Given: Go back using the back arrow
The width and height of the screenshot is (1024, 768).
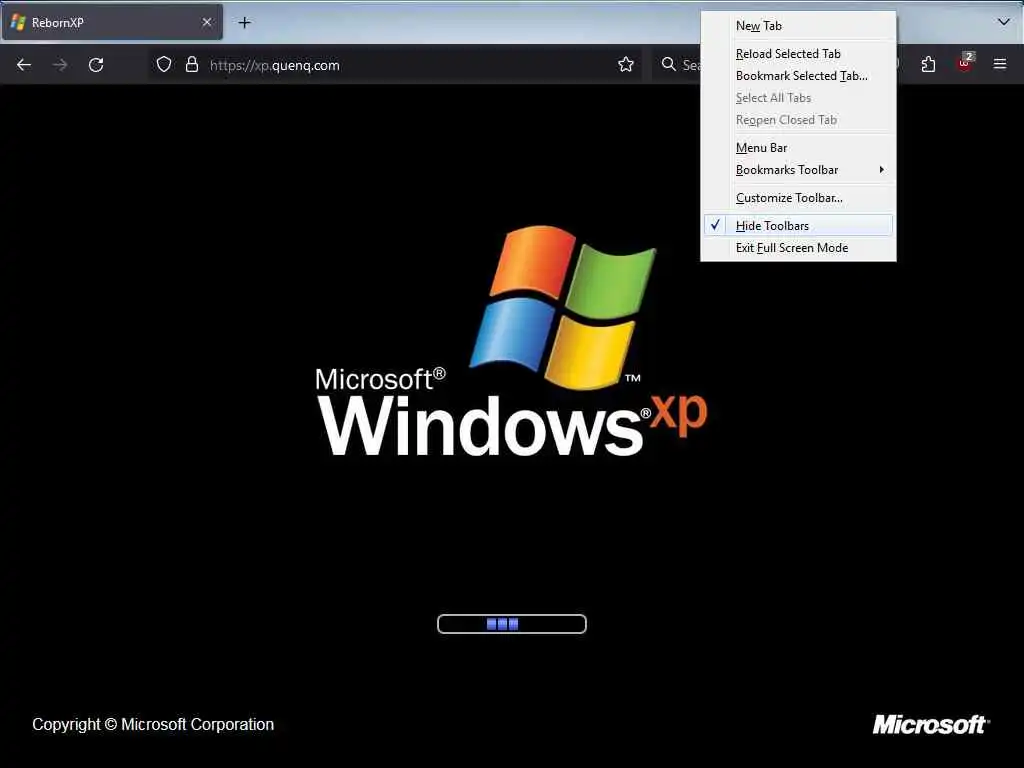Looking at the screenshot, I should tap(24, 65).
